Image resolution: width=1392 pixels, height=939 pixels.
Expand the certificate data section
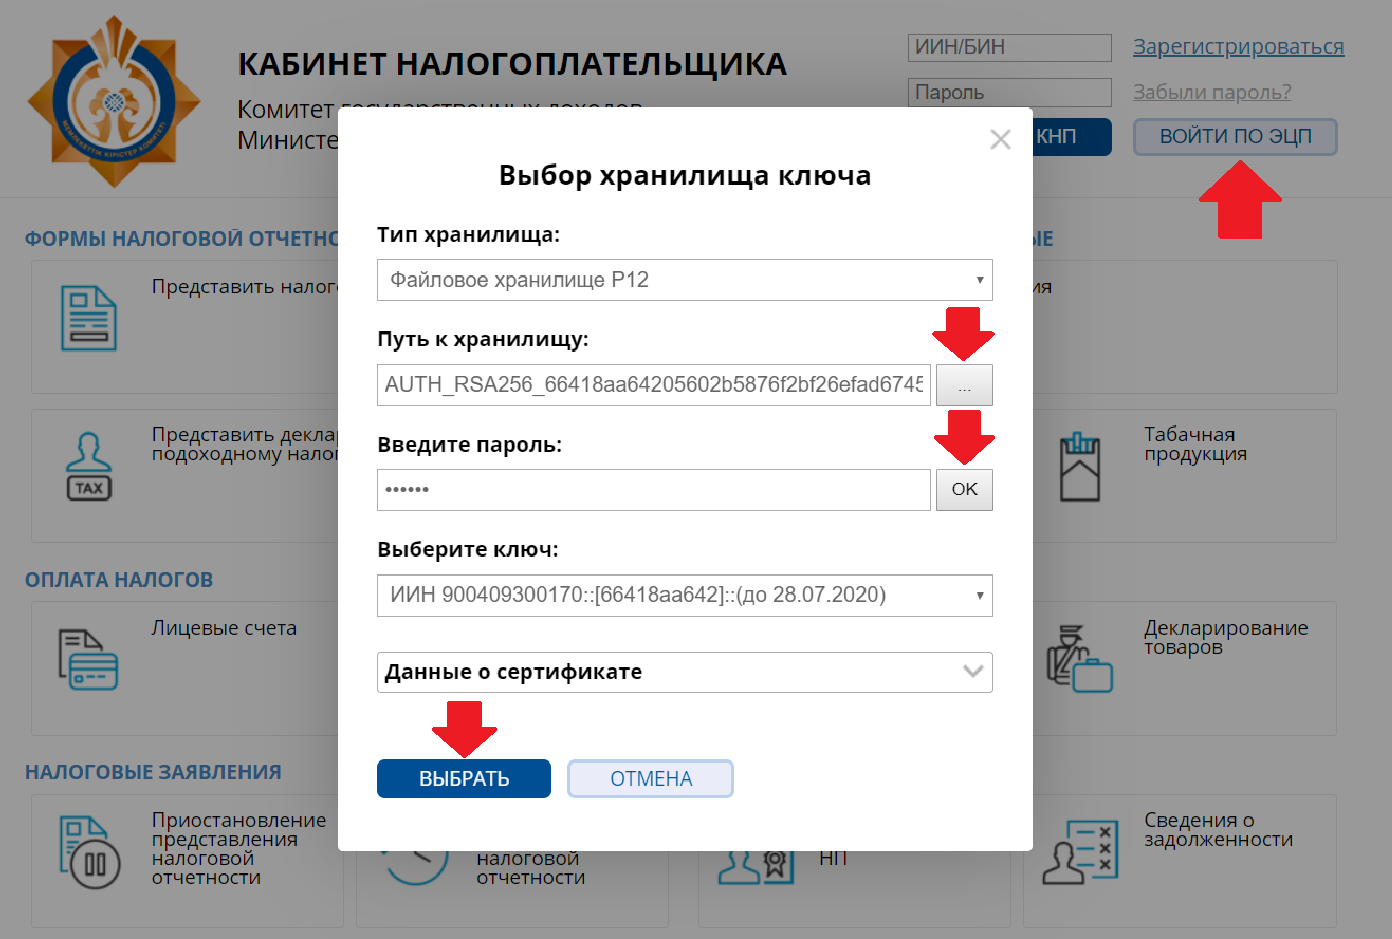coord(684,672)
